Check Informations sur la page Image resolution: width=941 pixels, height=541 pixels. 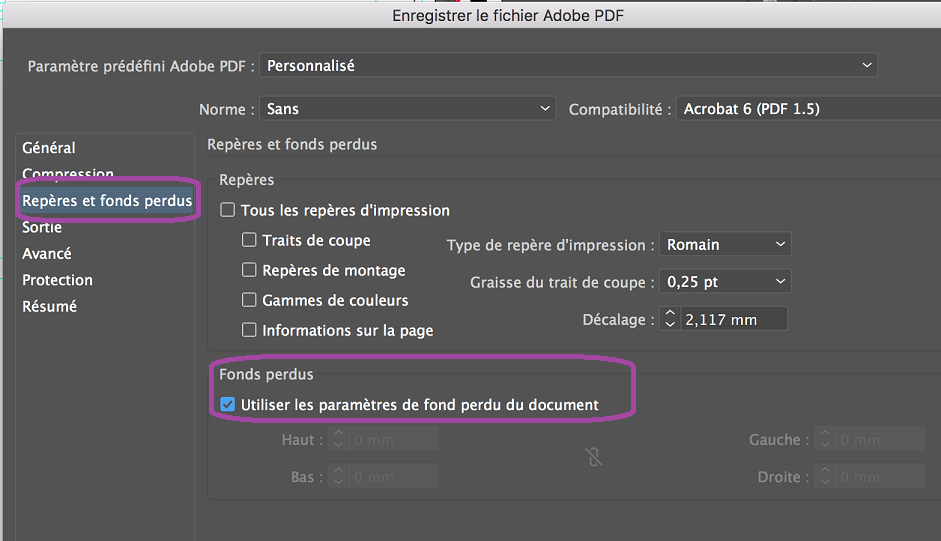(x=250, y=329)
